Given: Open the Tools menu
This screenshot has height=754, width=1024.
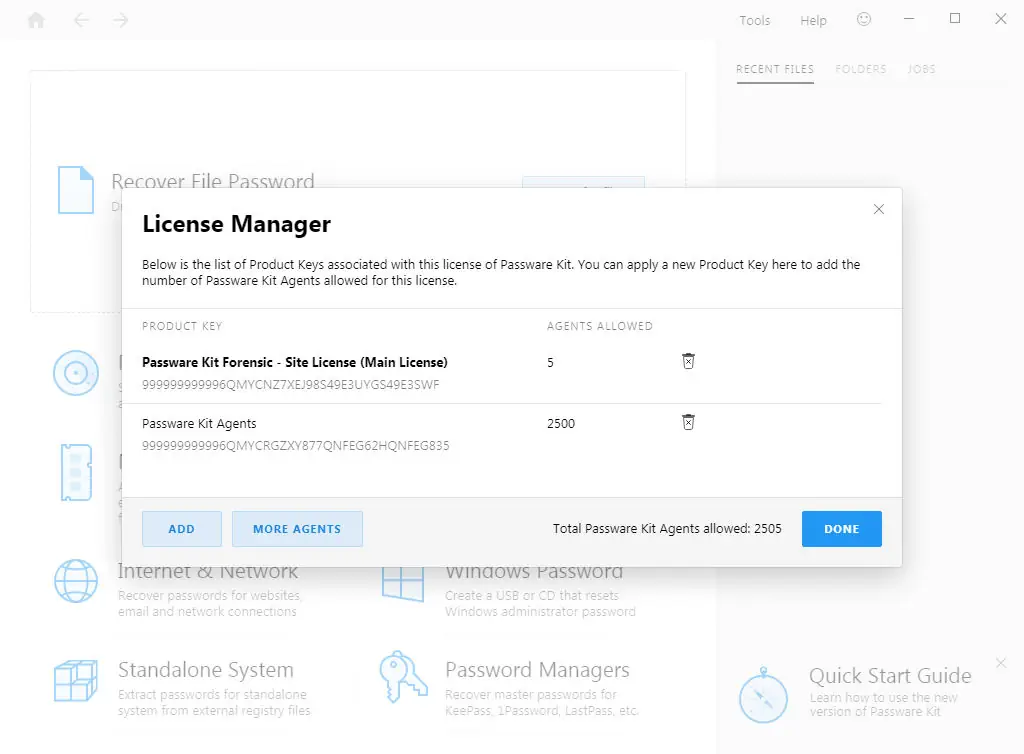Looking at the screenshot, I should 755,20.
